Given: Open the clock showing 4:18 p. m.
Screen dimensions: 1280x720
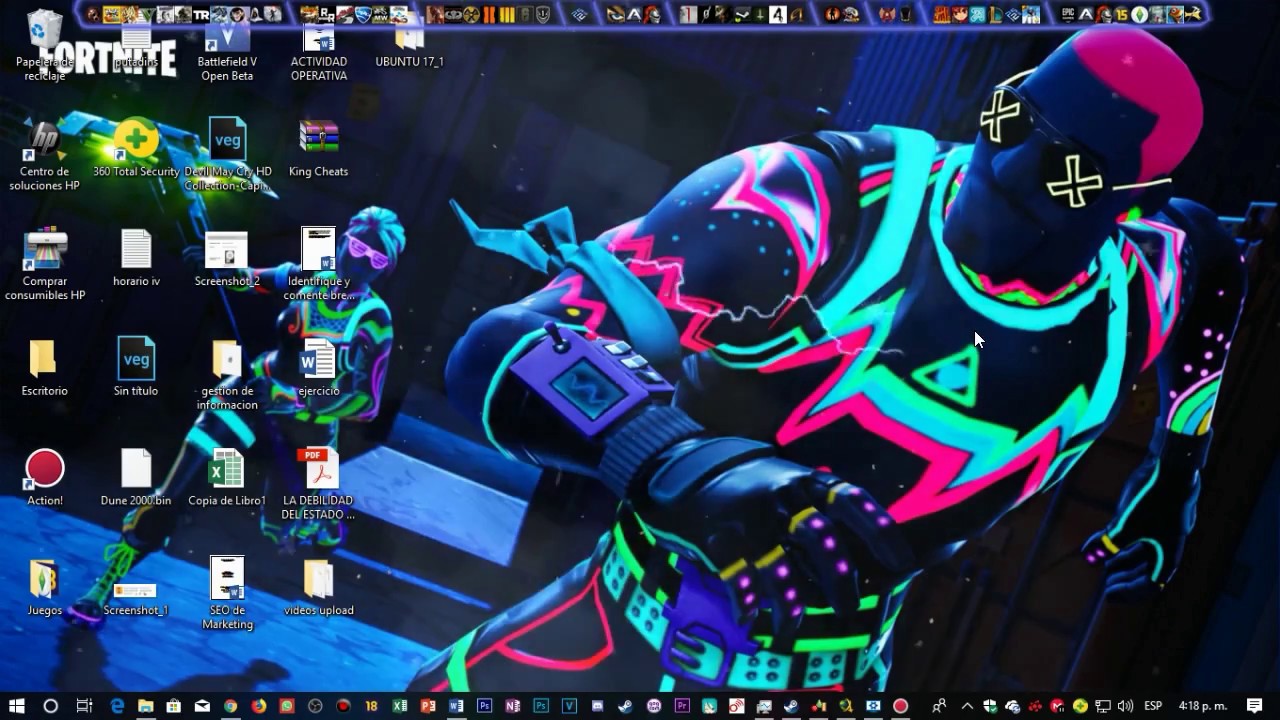Looking at the screenshot, I should click(1203, 706).
